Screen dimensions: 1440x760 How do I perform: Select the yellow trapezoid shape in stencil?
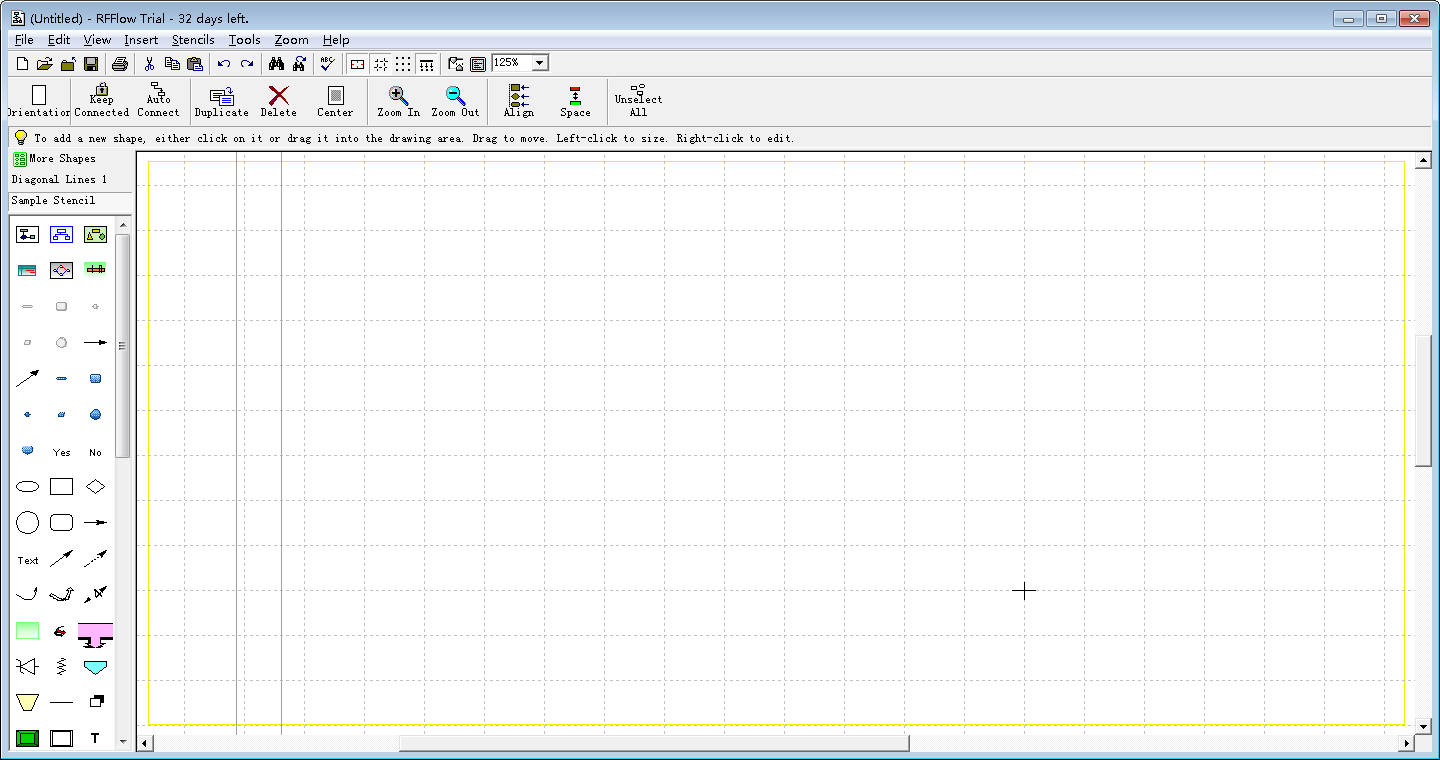(x=28, y=702)
